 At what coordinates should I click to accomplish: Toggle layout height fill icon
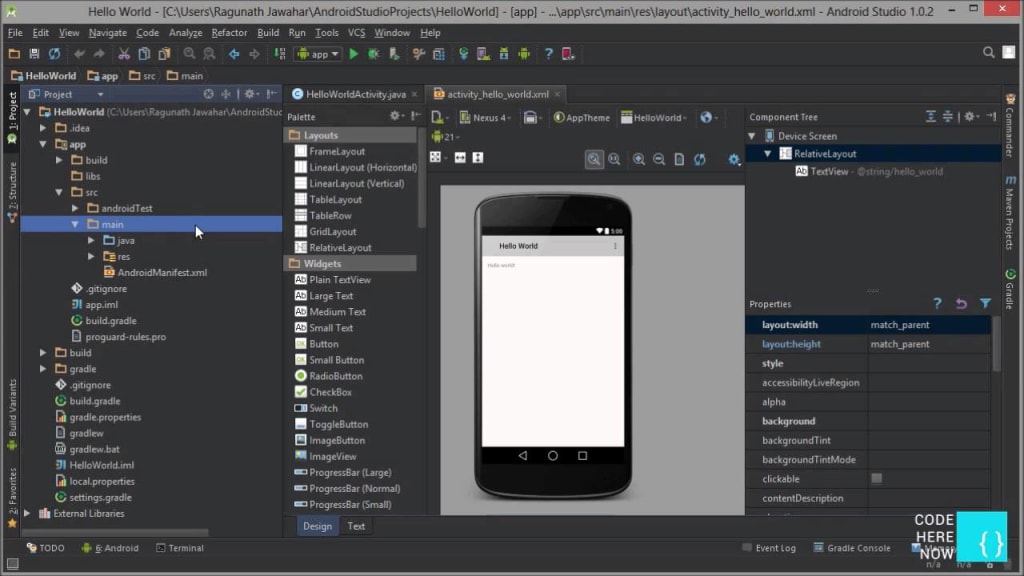[478, 157]
